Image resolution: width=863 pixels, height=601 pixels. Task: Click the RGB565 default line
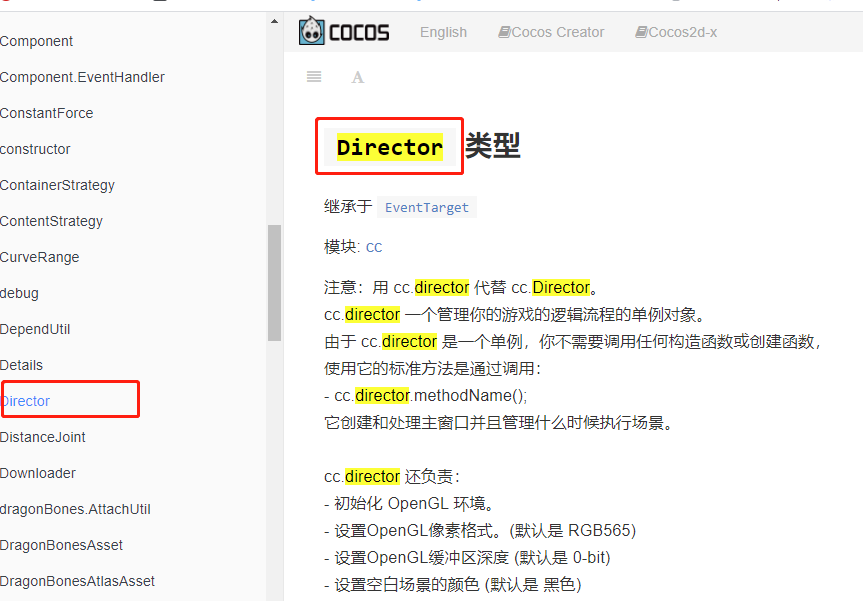coord(480,531)
